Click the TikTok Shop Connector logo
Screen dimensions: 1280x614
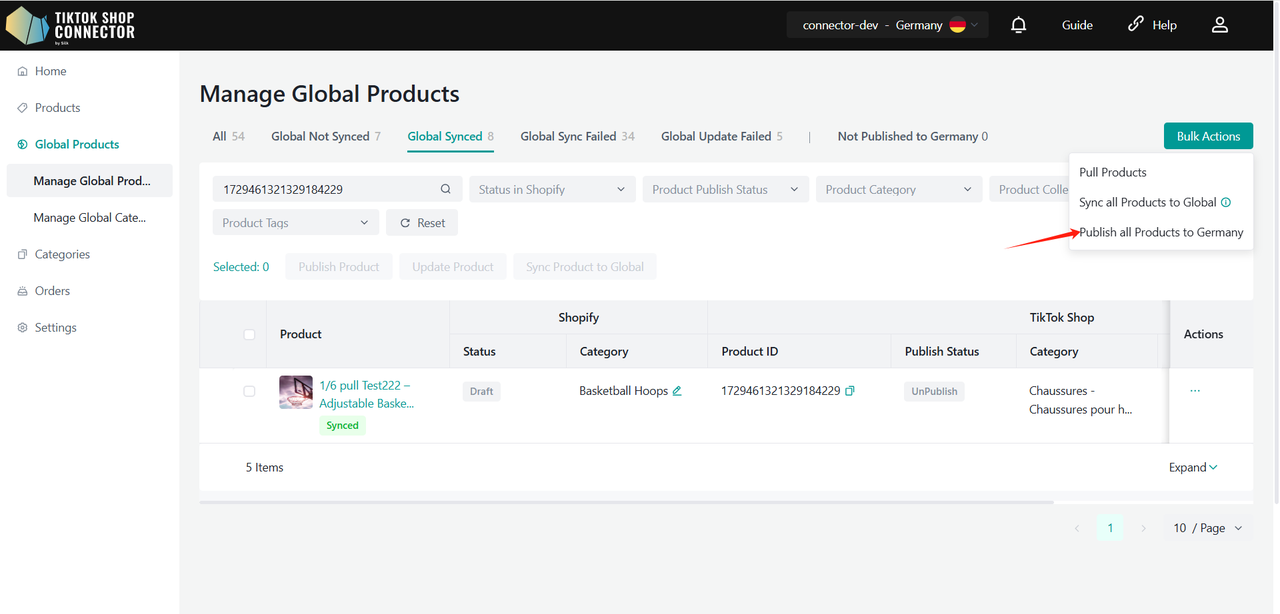tap(70, 25)
